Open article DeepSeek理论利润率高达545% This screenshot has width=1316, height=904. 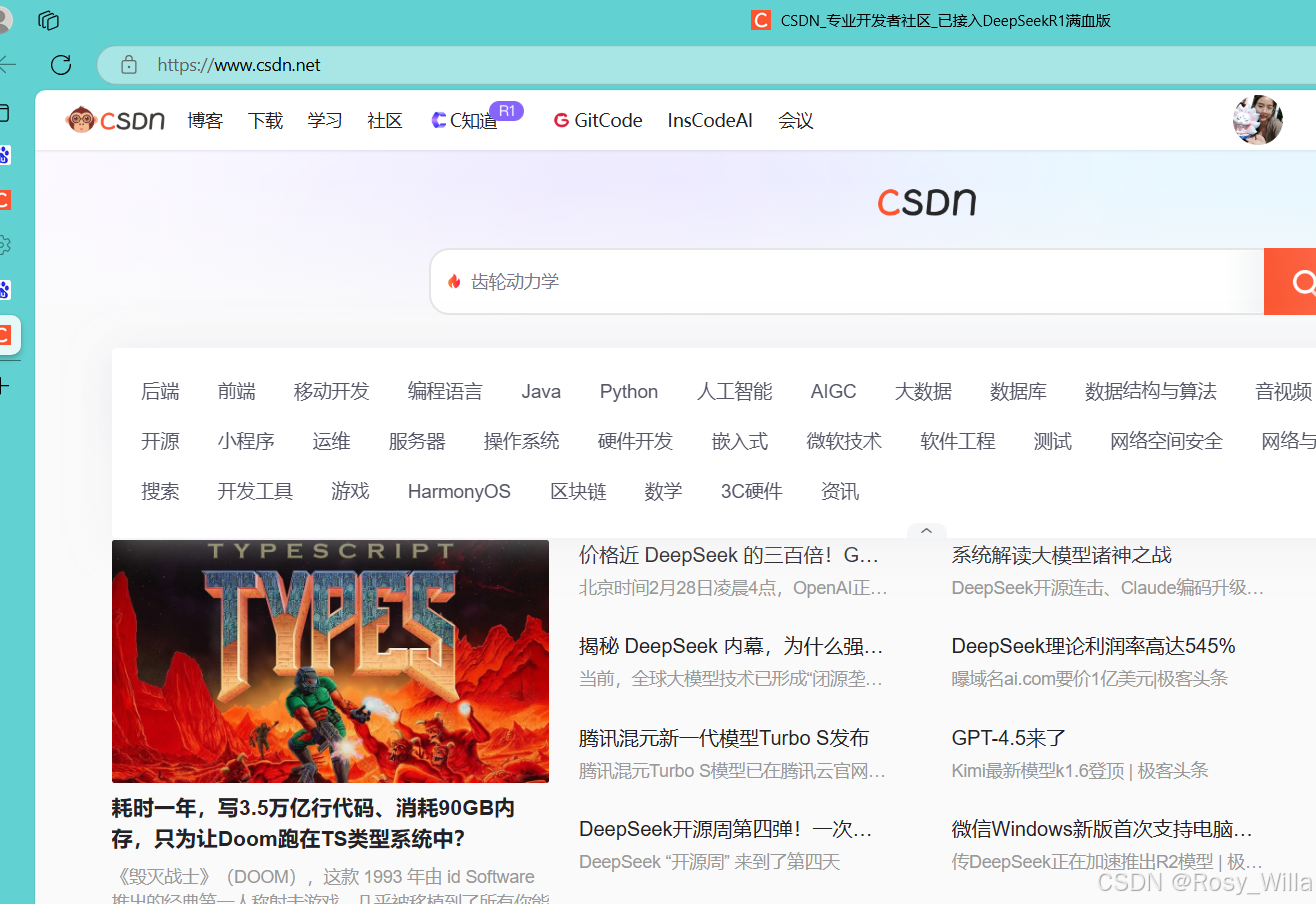[1093, 646]
